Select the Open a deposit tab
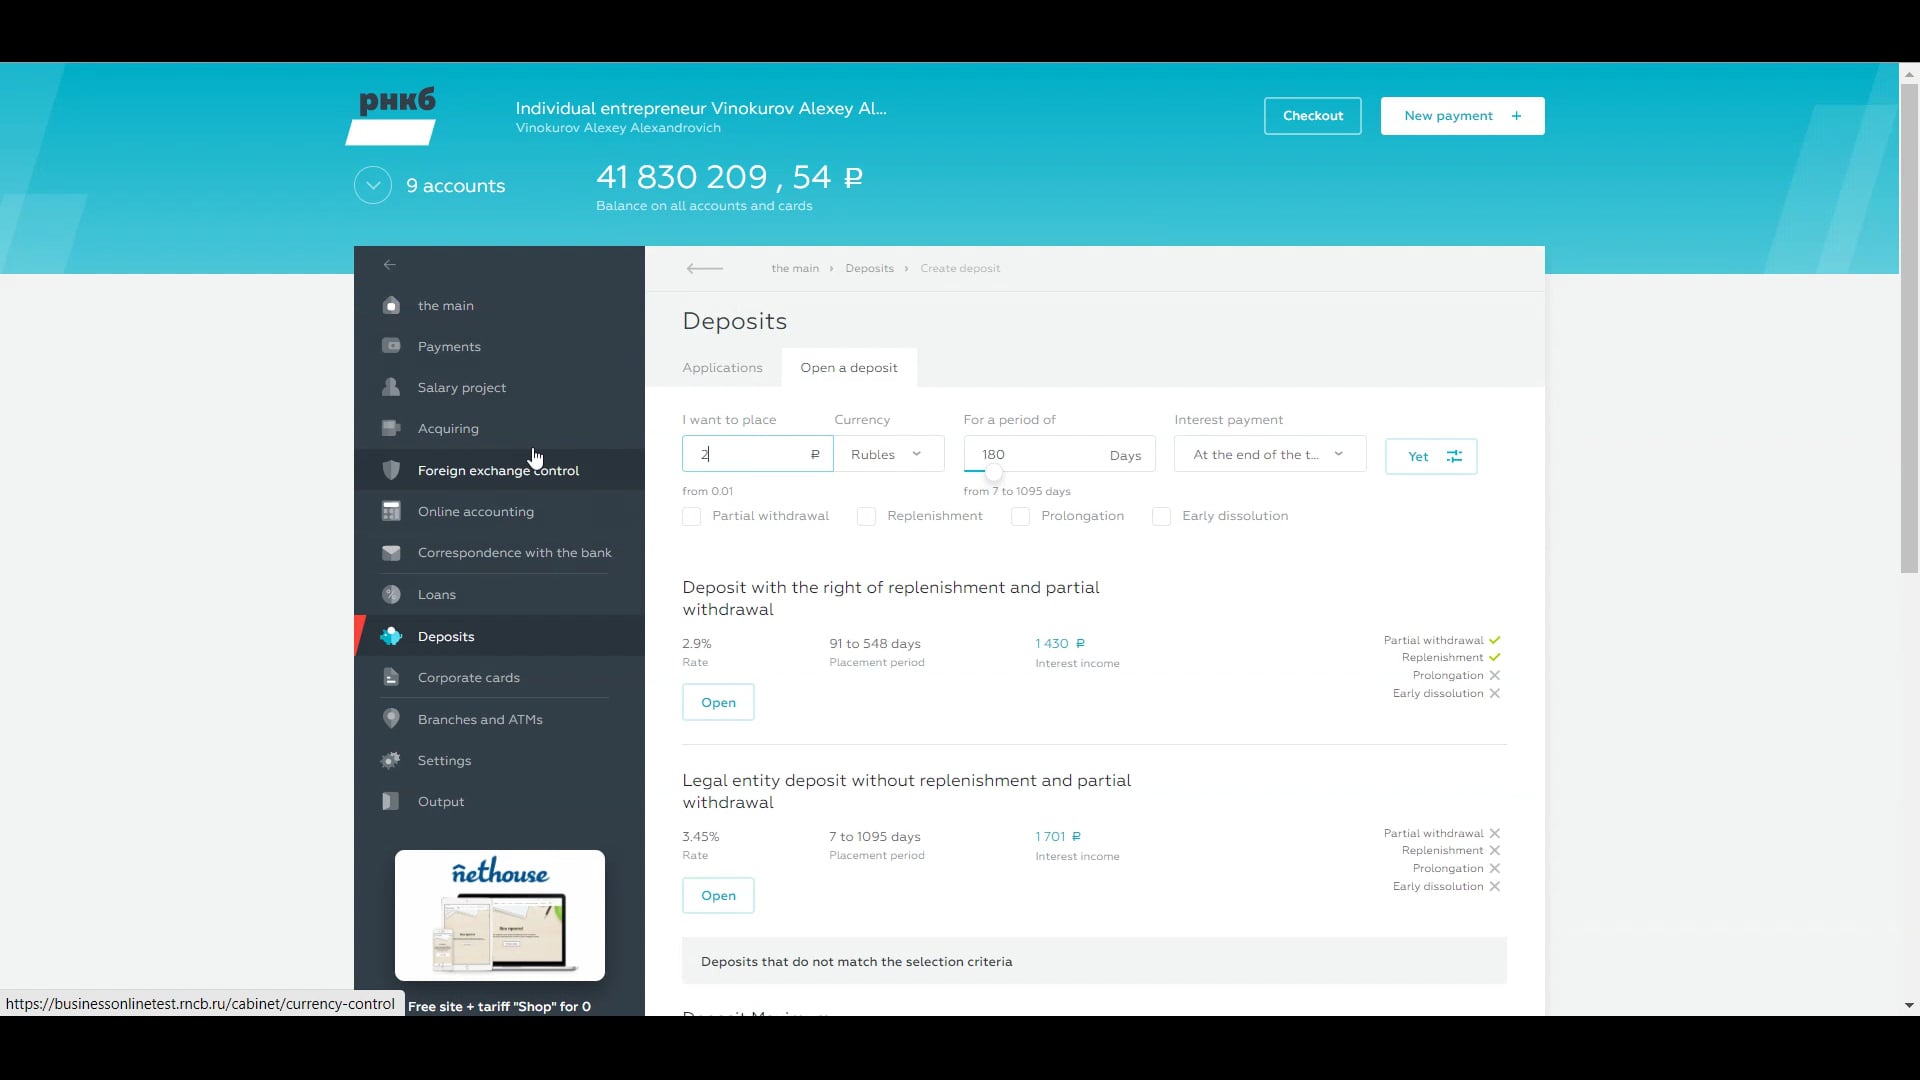 click(x=849, y=367)
